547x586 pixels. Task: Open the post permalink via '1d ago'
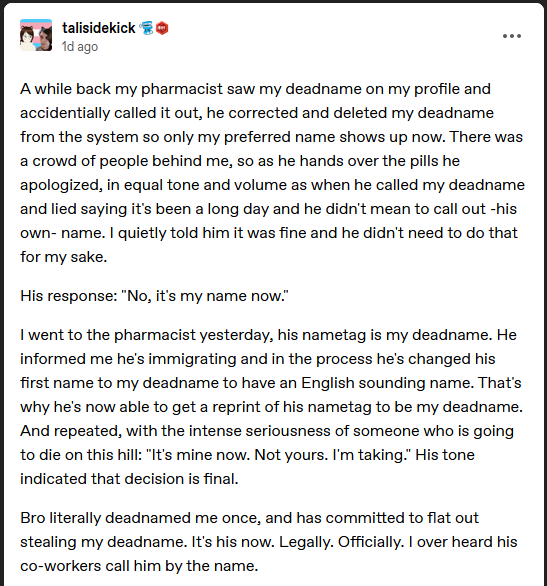point(80,47)
